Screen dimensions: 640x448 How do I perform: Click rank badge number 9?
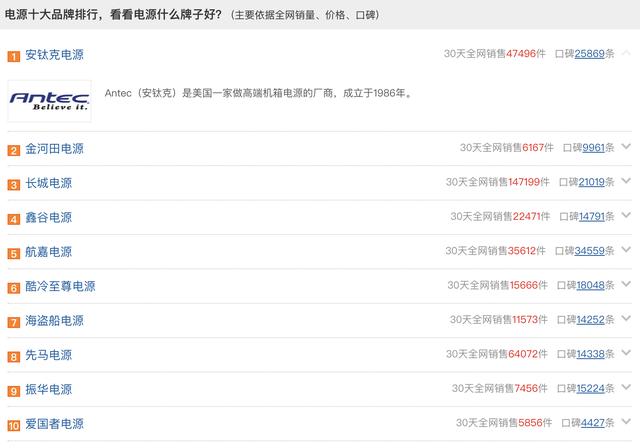[x=13, y=391]
